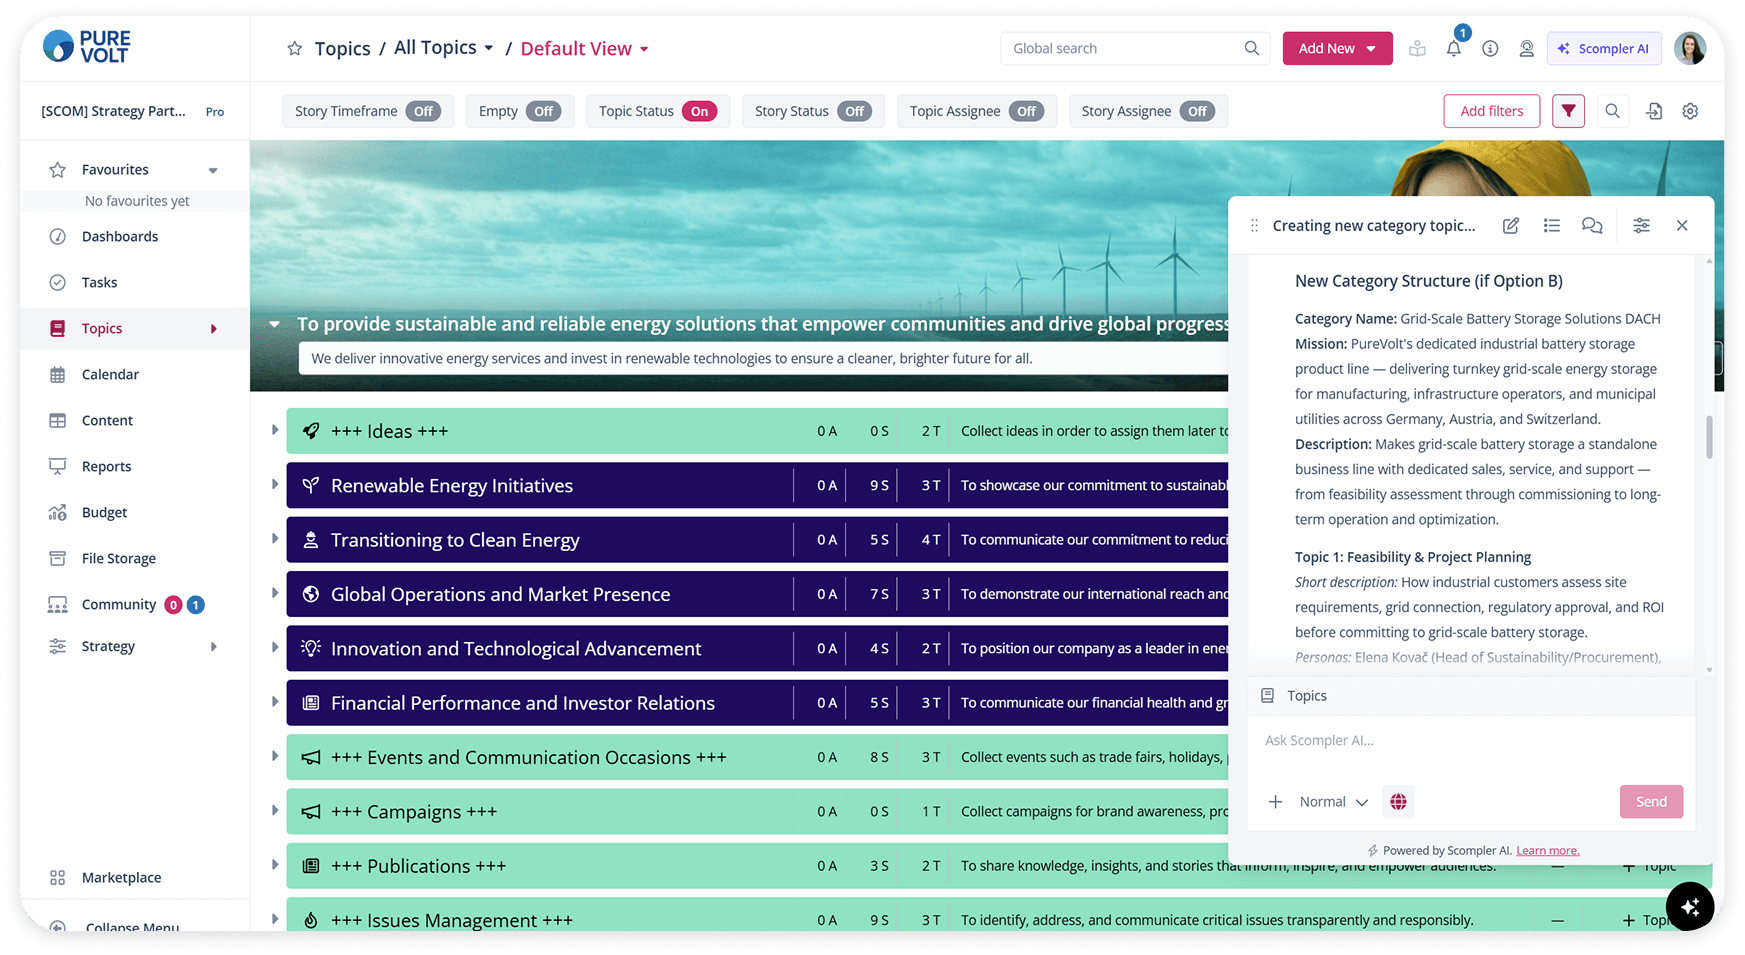Click the Ask Scompler AI input field
Screen dimensions: 1745x955
(x=1470, y=741)
